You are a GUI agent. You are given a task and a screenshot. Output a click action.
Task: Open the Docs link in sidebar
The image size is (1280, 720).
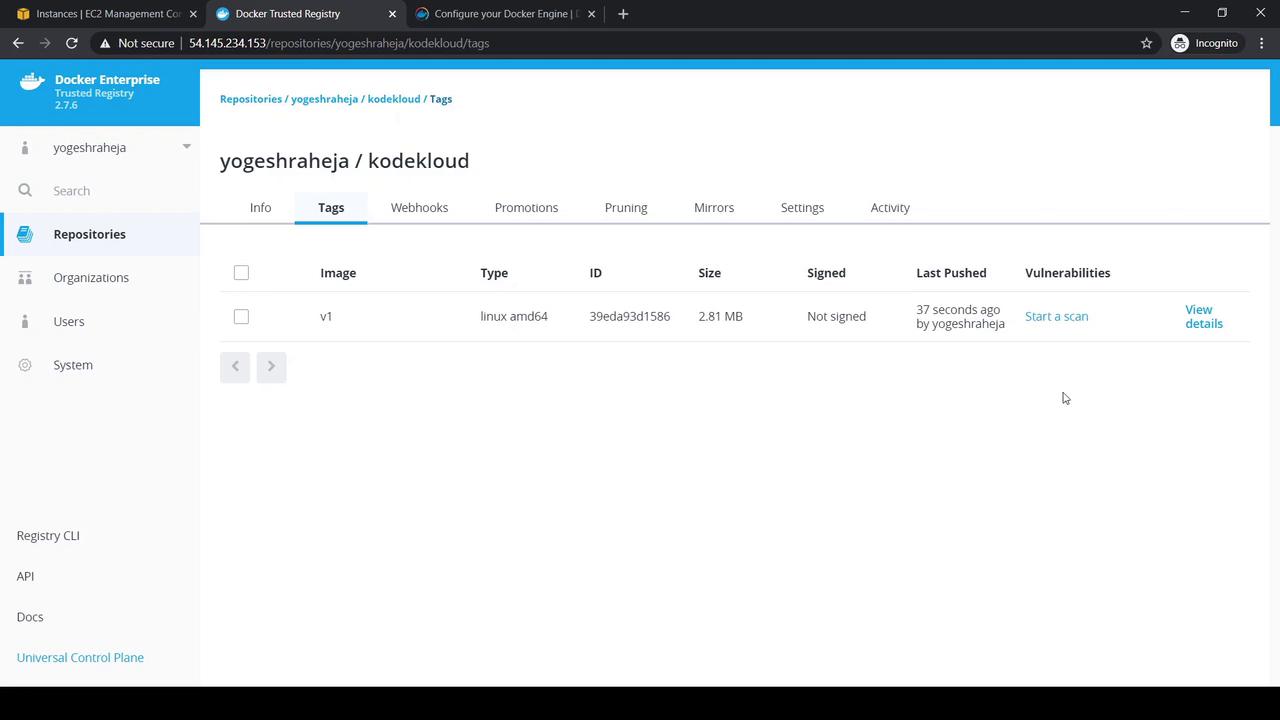coord(30,617)
